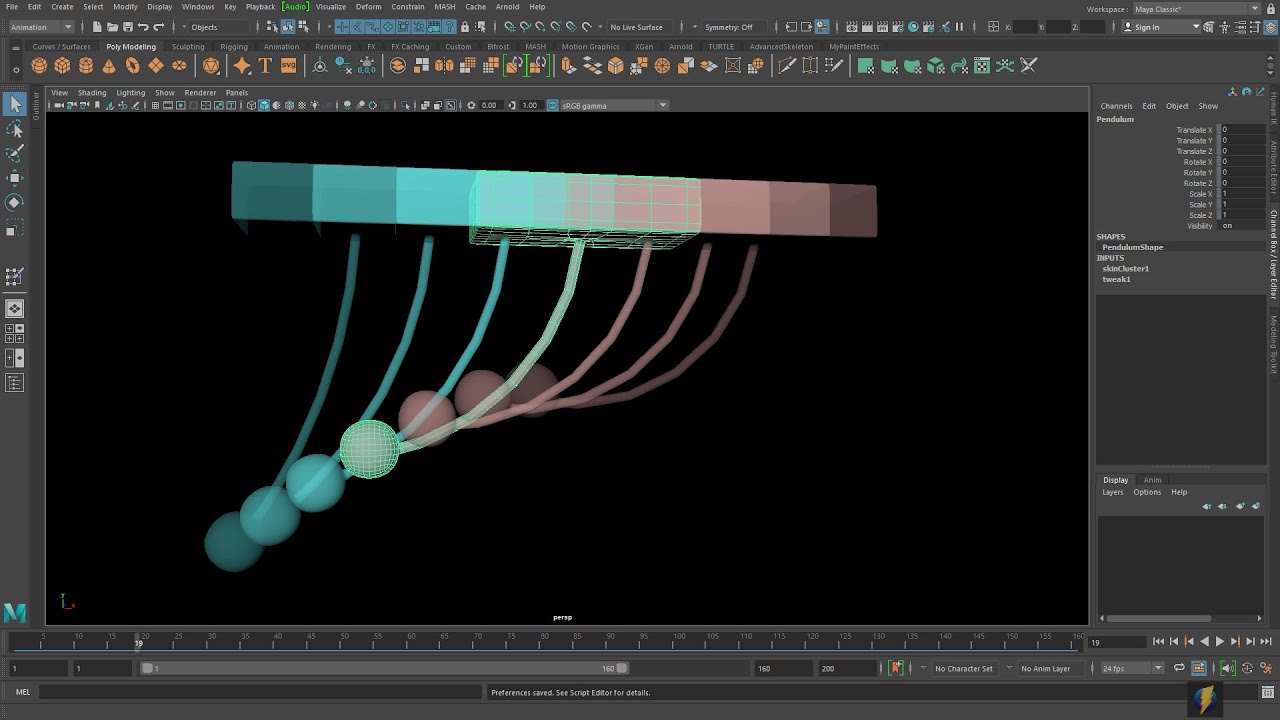Image resolution: width=1280 pixels, height=720 pixels.
Task: Click the Translate X value field
Action: (1242, 130)
